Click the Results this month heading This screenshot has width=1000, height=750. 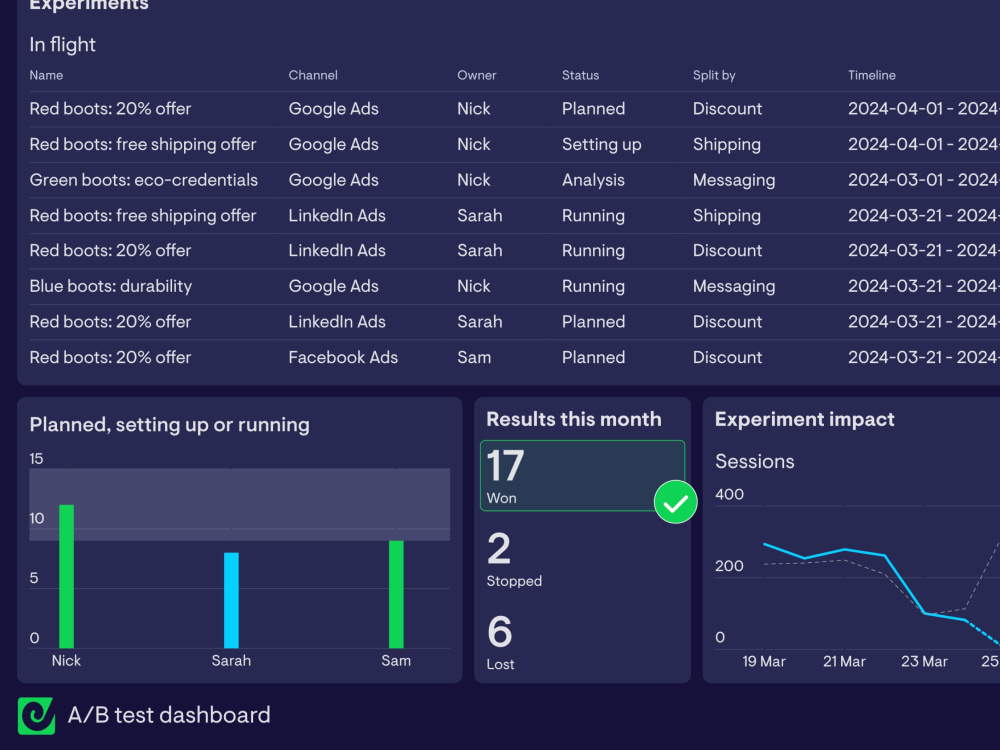pos(574,419)
